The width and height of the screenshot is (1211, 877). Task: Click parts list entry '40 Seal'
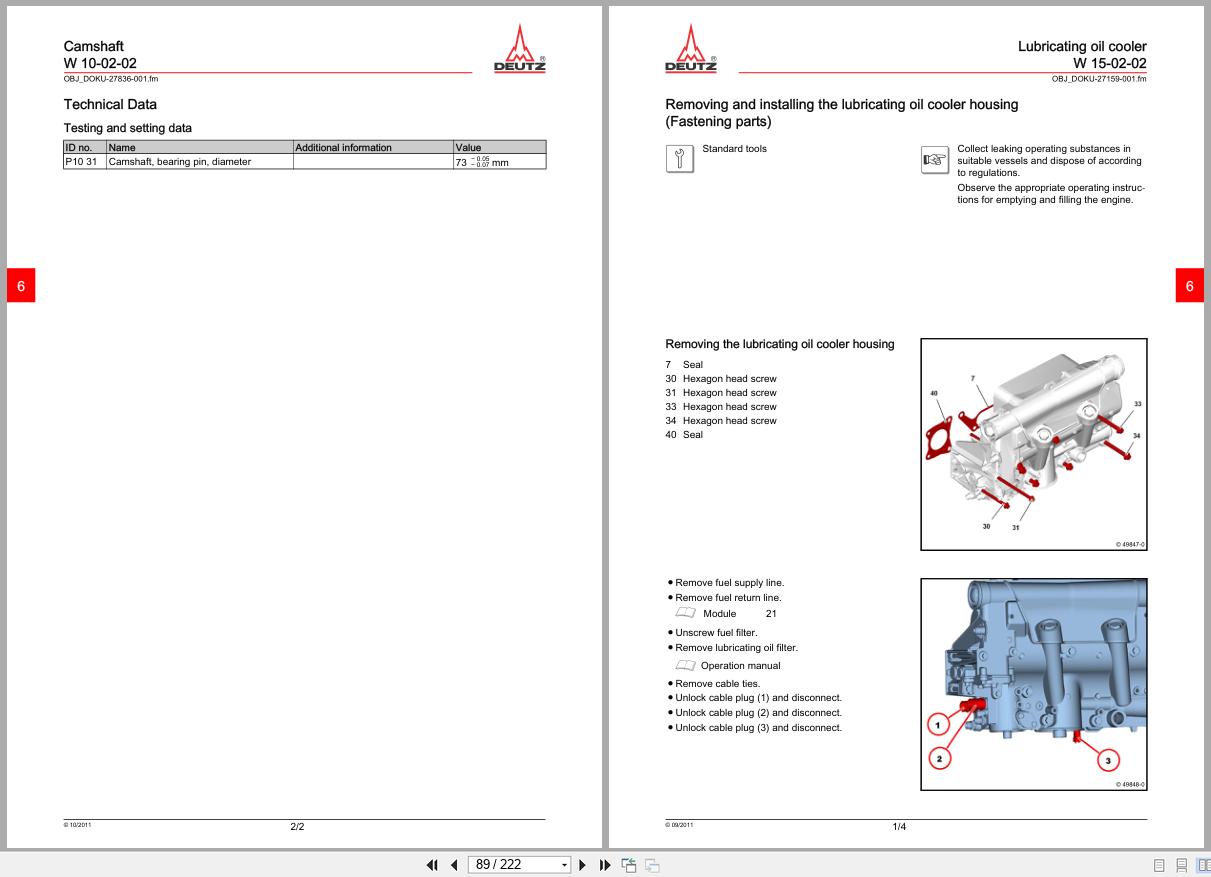tap(684, 435)
